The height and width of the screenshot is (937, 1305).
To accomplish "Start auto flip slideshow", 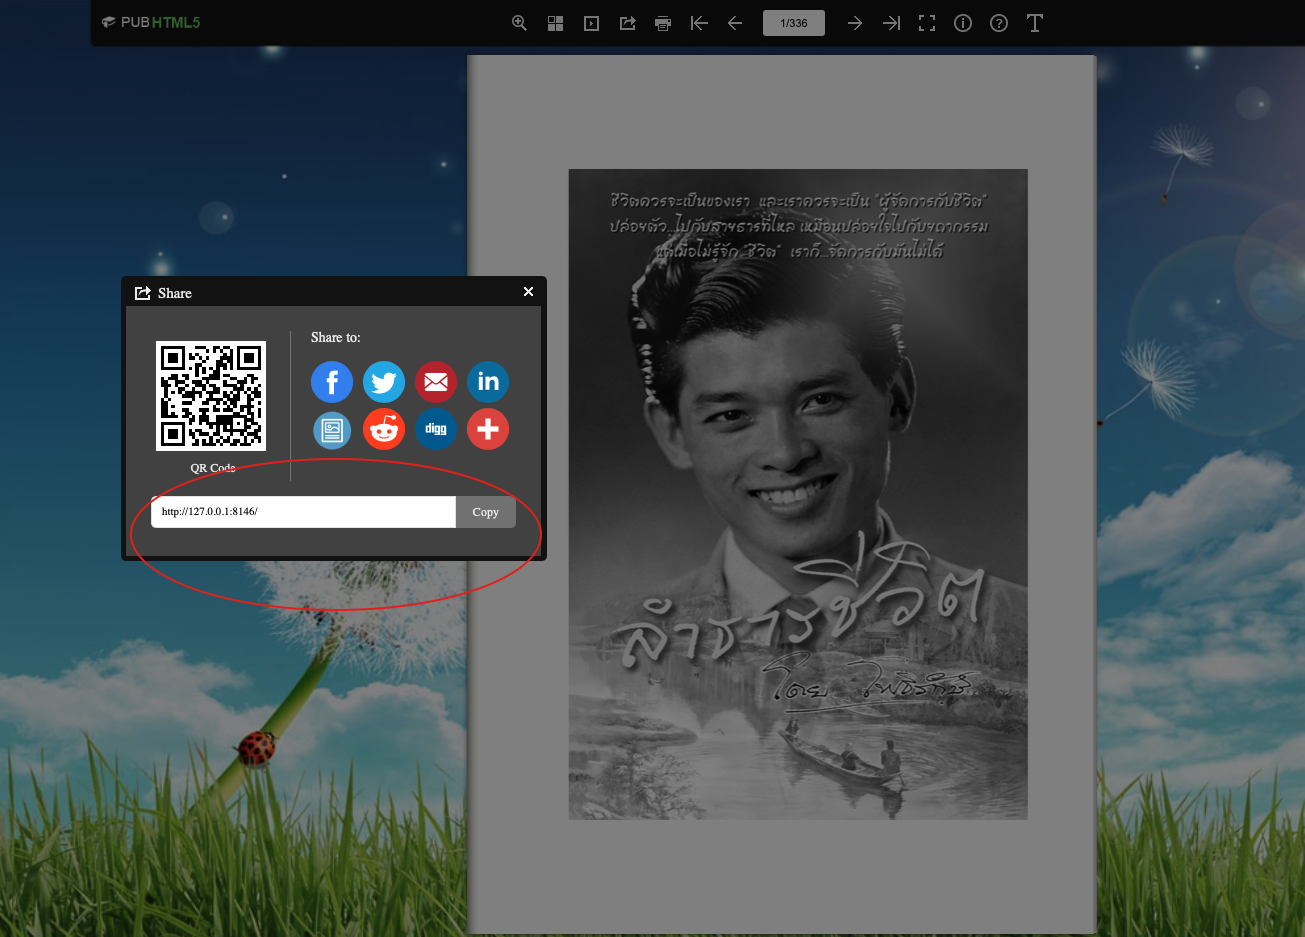I will pyautogui.click(x=592, y=23).
